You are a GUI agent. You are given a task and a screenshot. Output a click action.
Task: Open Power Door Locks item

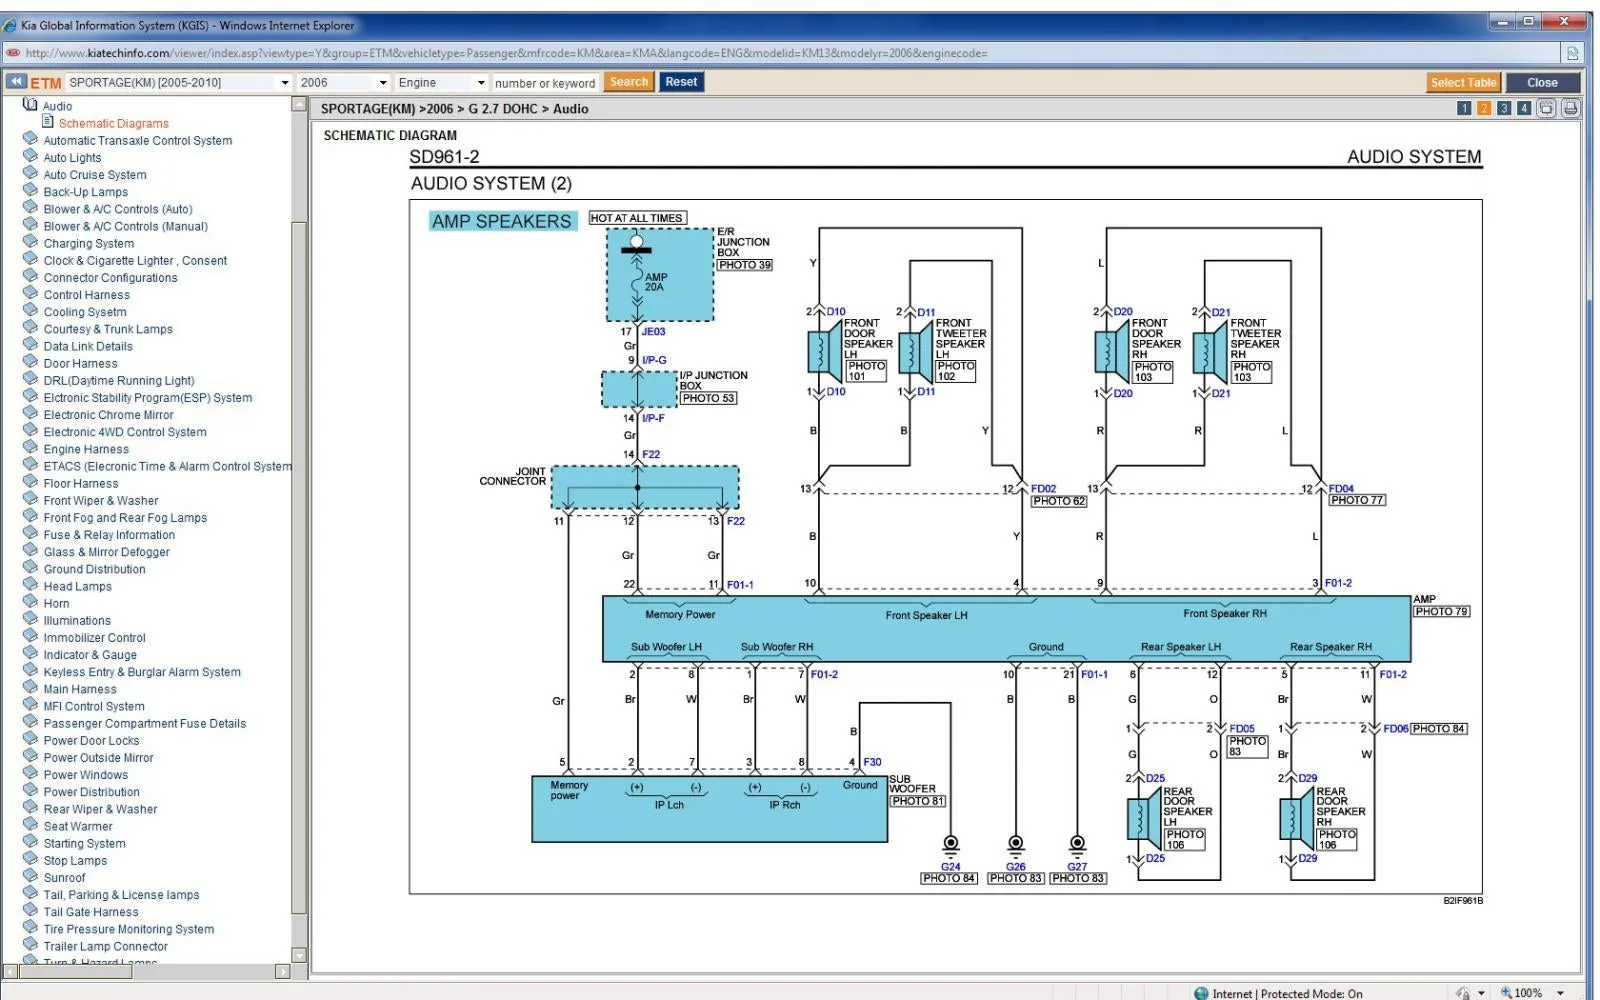pyautogui.click(x=91, y=740)
